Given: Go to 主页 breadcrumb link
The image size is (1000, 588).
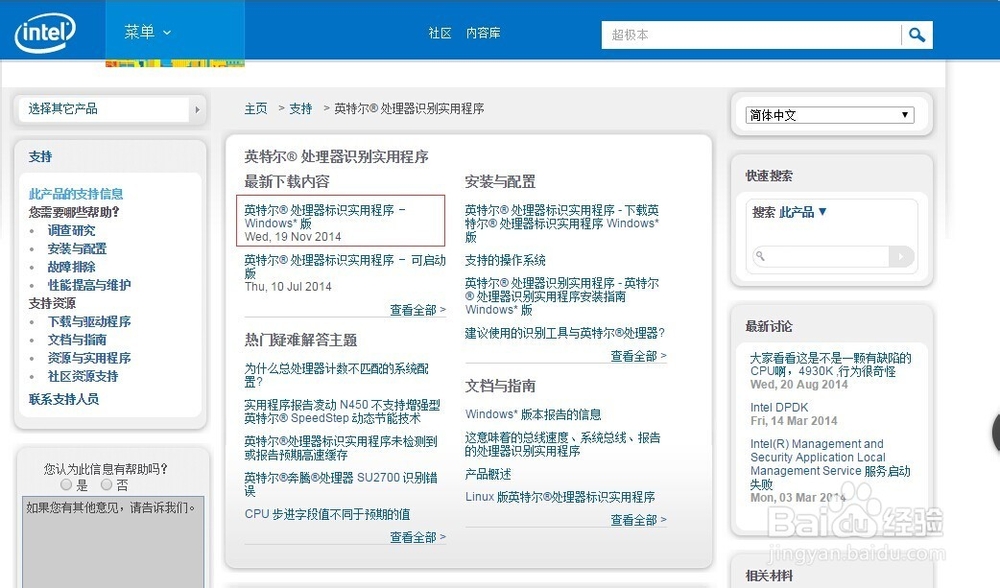Looking at the screenshot, I should click(256, 109).
